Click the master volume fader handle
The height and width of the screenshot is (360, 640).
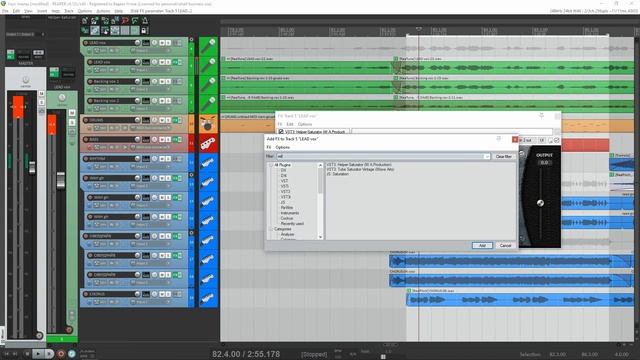coord(31,167)
